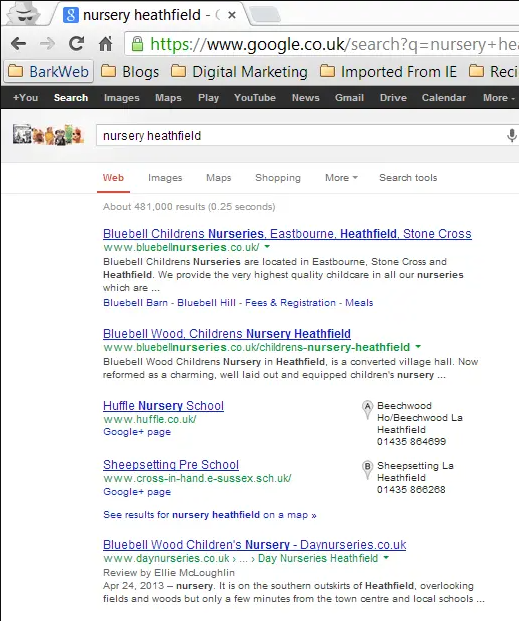Click the voice search microphone icon

click(x=511, y=135)
